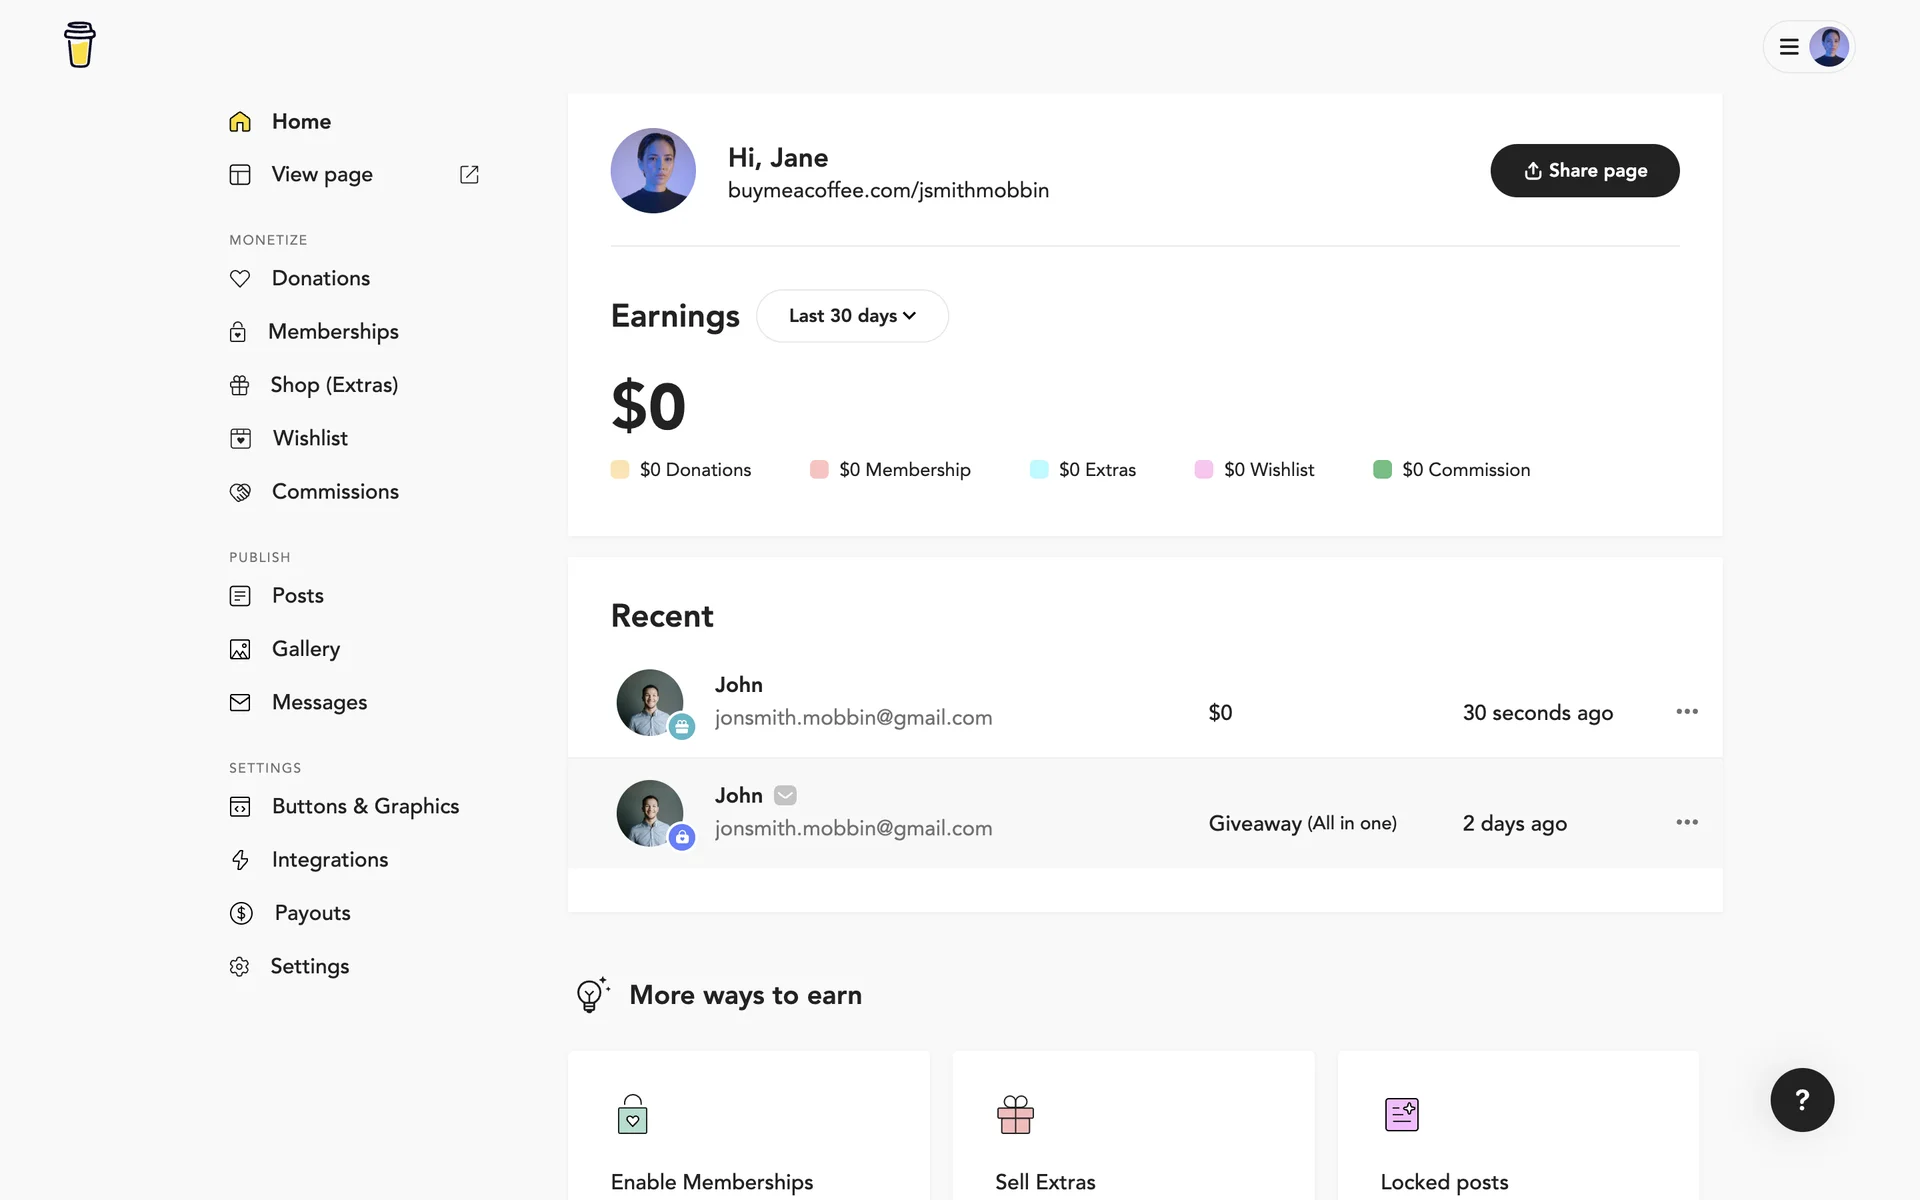Image resolution: width=1920 pixels, height=1200 pixels.
Task: Click the Share page button
Action: 1584,171
